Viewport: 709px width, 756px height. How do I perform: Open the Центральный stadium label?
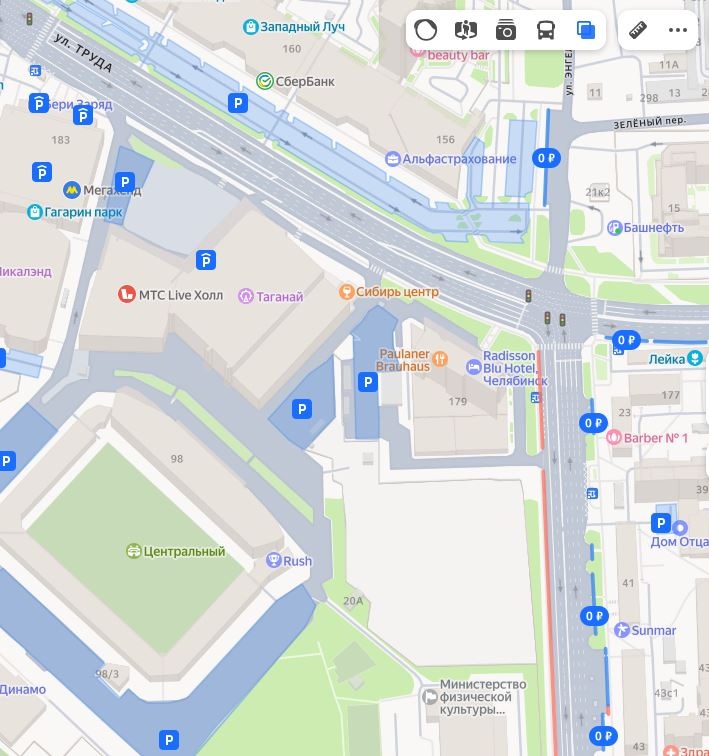coord(184,551)
